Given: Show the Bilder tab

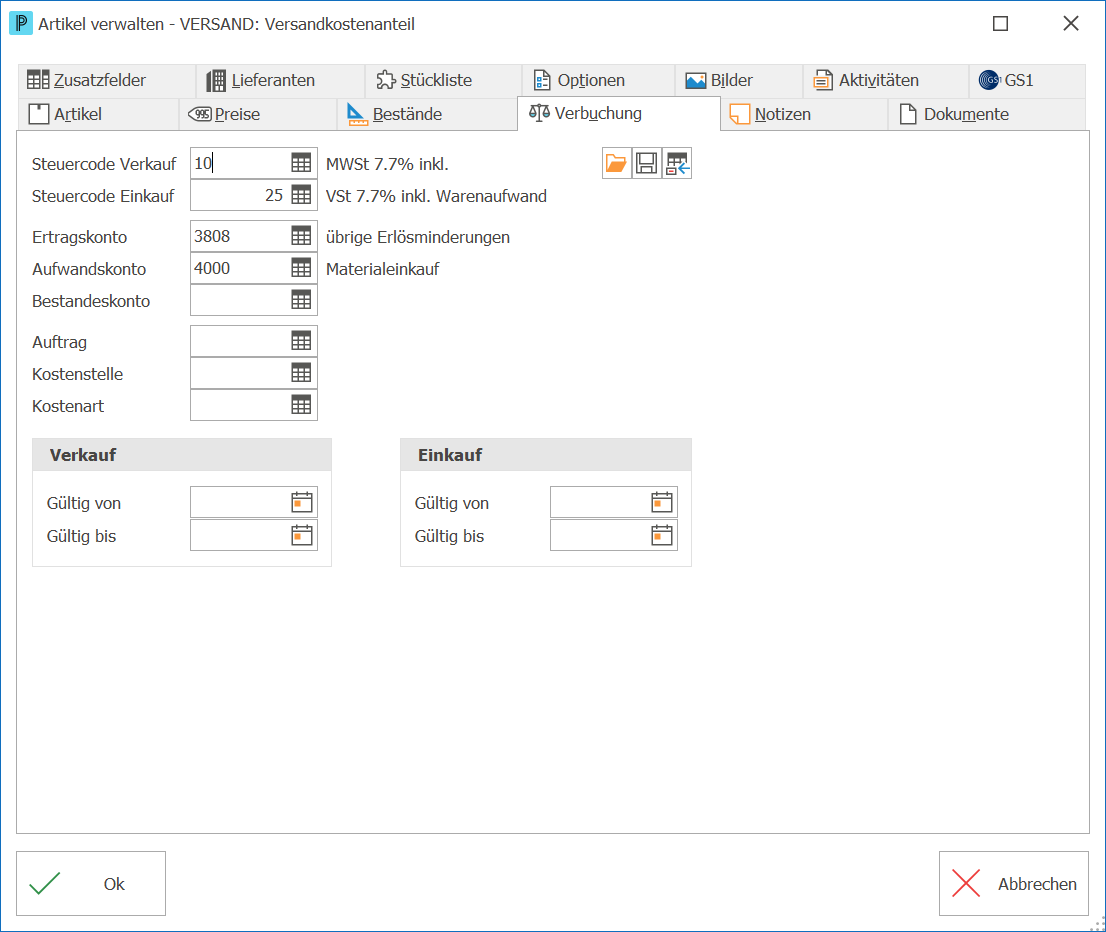Looking at the screenshot, I should (x=739, y=80).
